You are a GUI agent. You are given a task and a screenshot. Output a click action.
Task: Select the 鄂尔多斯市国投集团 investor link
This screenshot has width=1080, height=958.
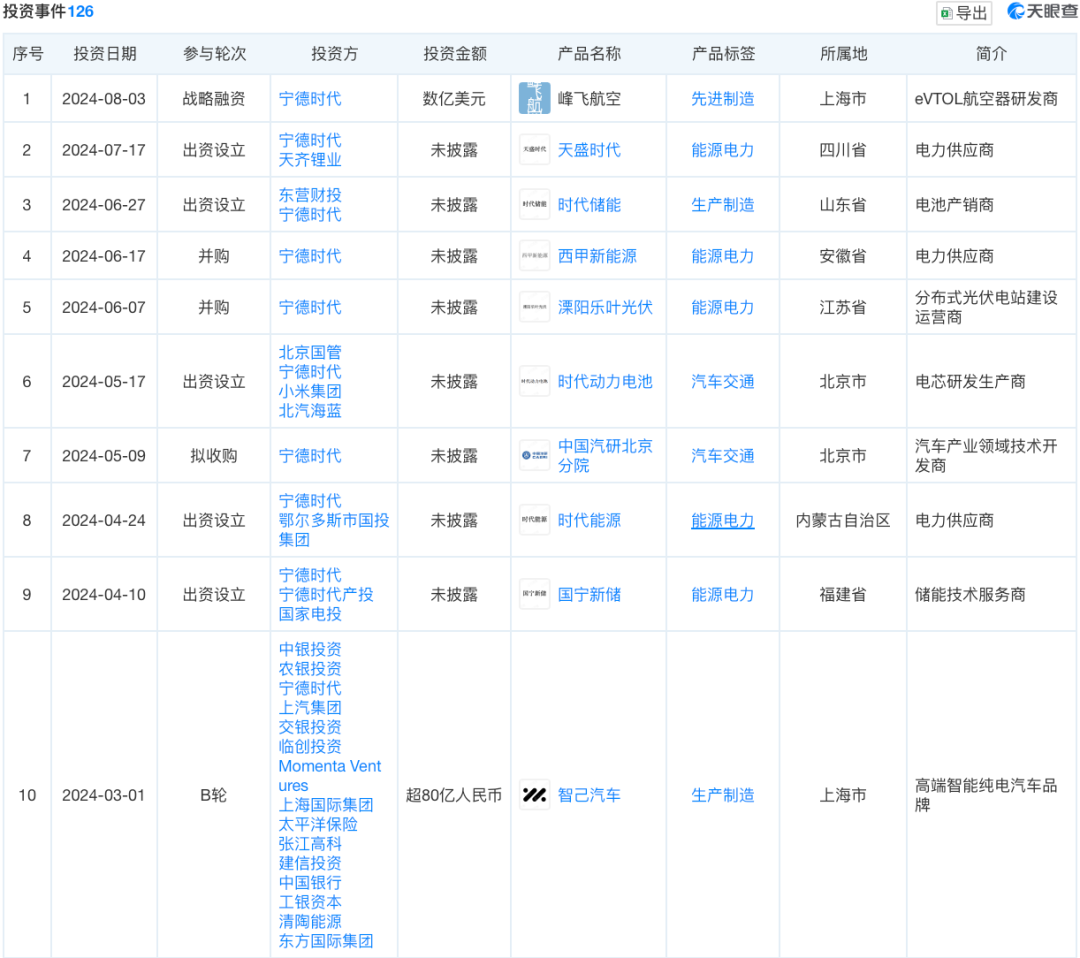333,530
